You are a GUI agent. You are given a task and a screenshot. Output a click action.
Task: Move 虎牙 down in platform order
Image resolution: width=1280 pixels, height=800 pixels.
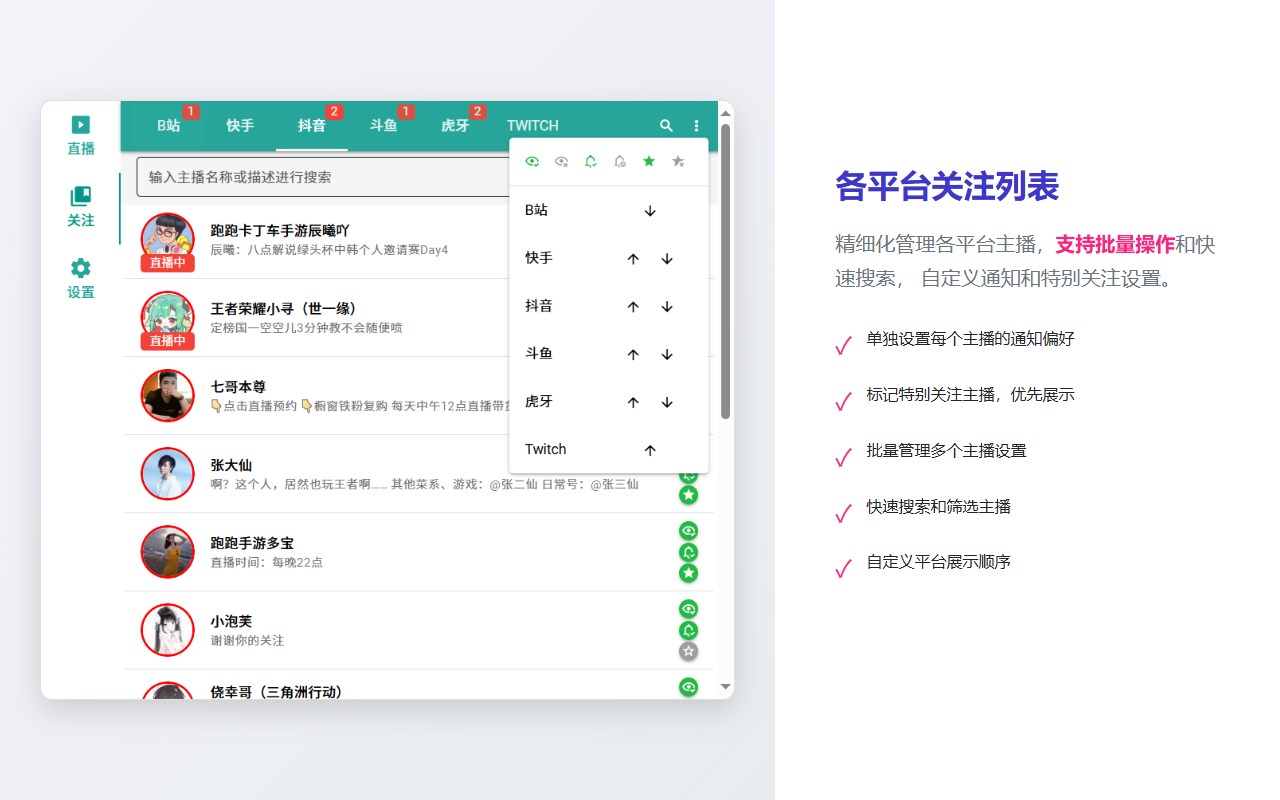(667, 403)
